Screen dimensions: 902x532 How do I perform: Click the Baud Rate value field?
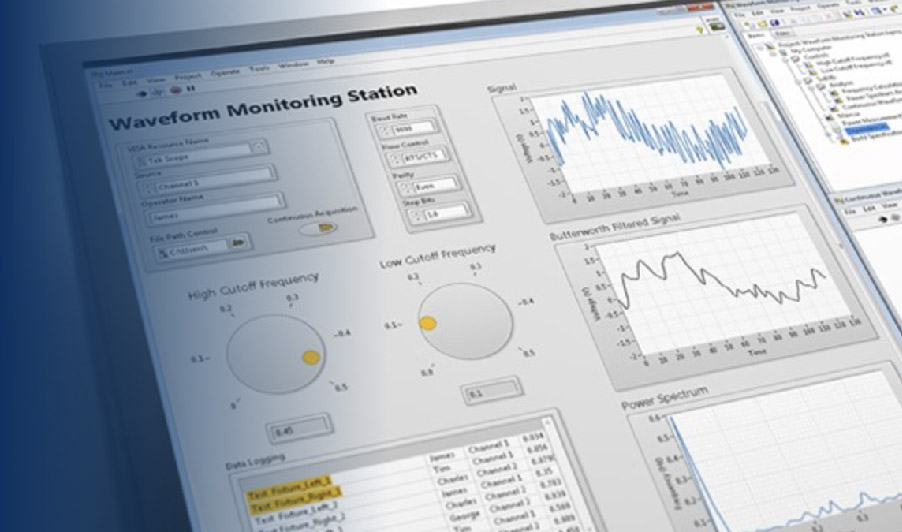(x=412, y=128)
